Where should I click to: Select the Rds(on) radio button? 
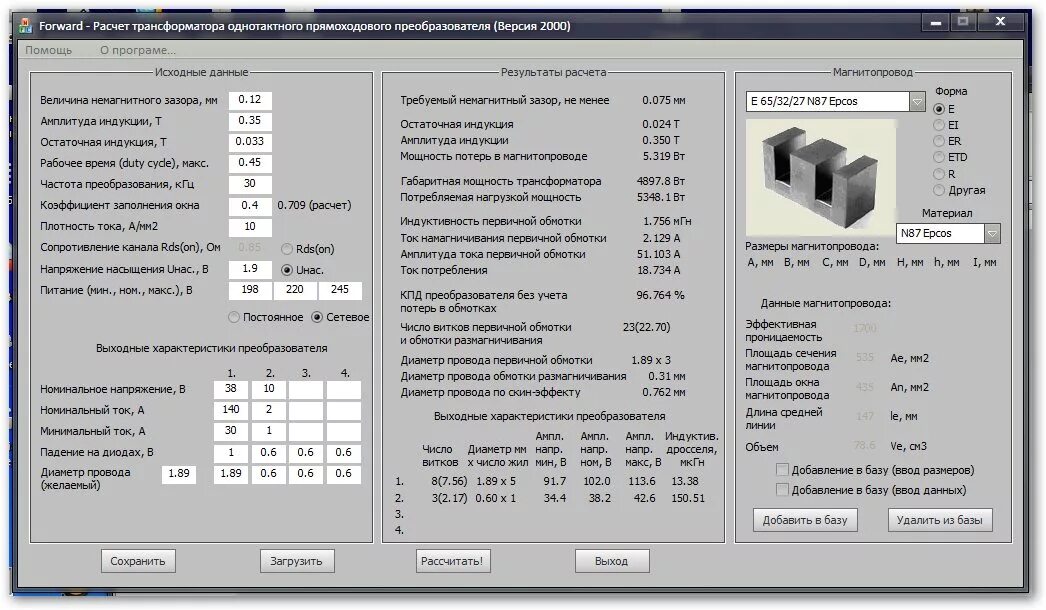pyautogui.click(x=287, y=249)
